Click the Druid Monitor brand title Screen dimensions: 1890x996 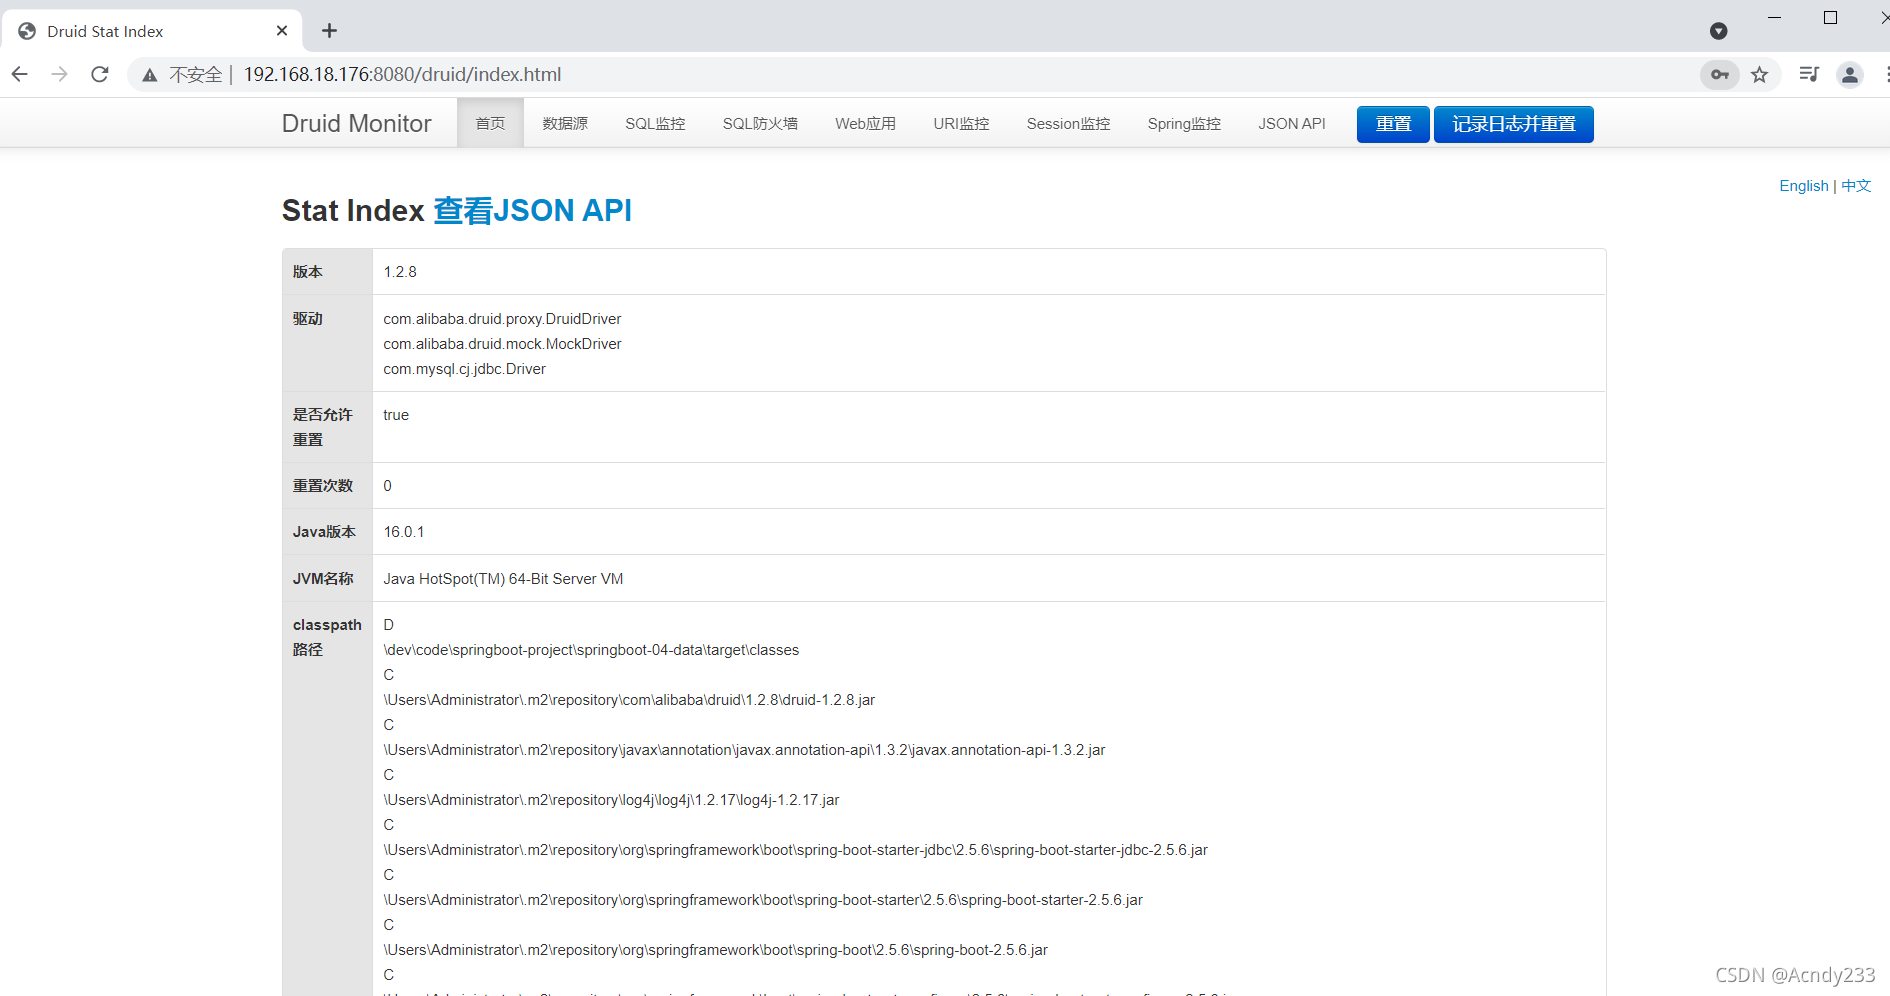(x=357, y=123)
